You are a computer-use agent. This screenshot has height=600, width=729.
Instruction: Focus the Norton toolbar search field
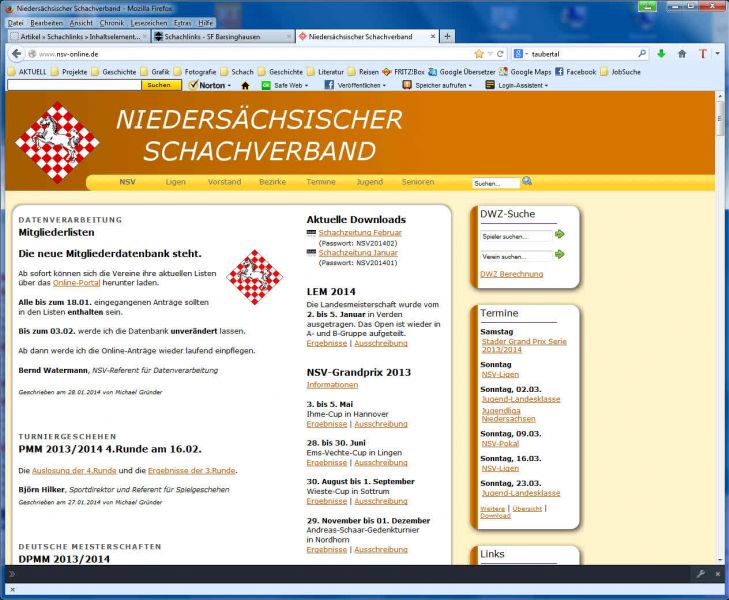[x=74, y=85]
